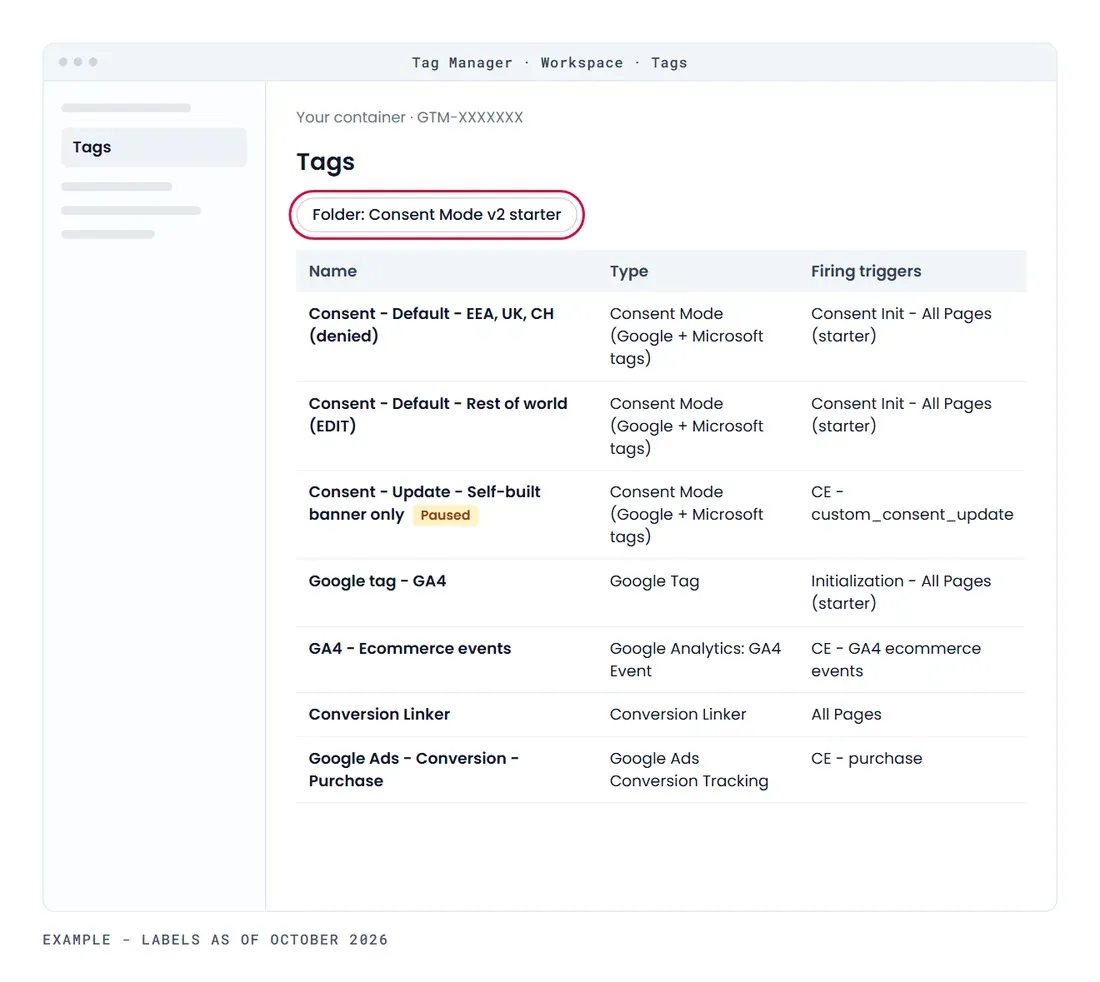The width and height of the screenshot is (1100, 982).
Task: Open the Tags item in sidebar
Action: 154,147
